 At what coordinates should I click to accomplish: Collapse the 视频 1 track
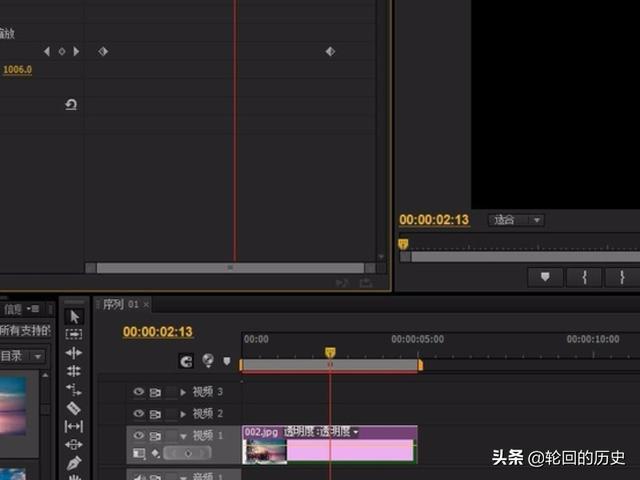coord(183,436)
